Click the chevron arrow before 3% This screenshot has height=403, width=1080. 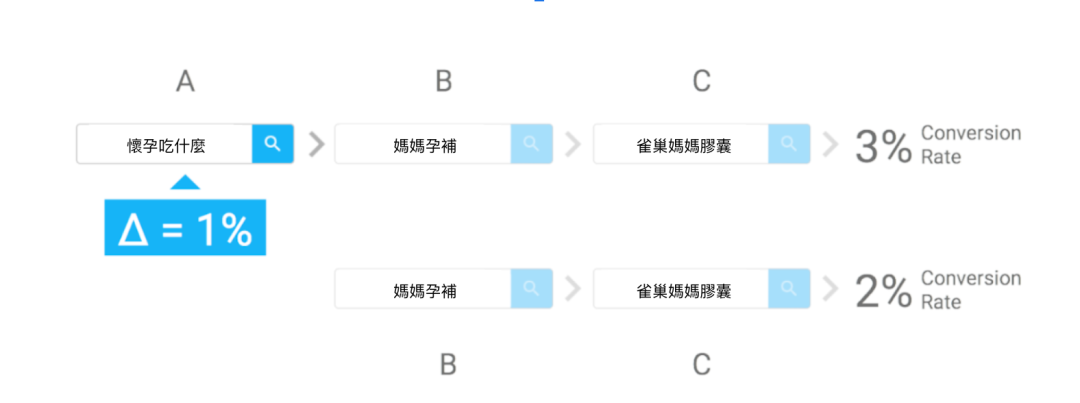[830, 145]
